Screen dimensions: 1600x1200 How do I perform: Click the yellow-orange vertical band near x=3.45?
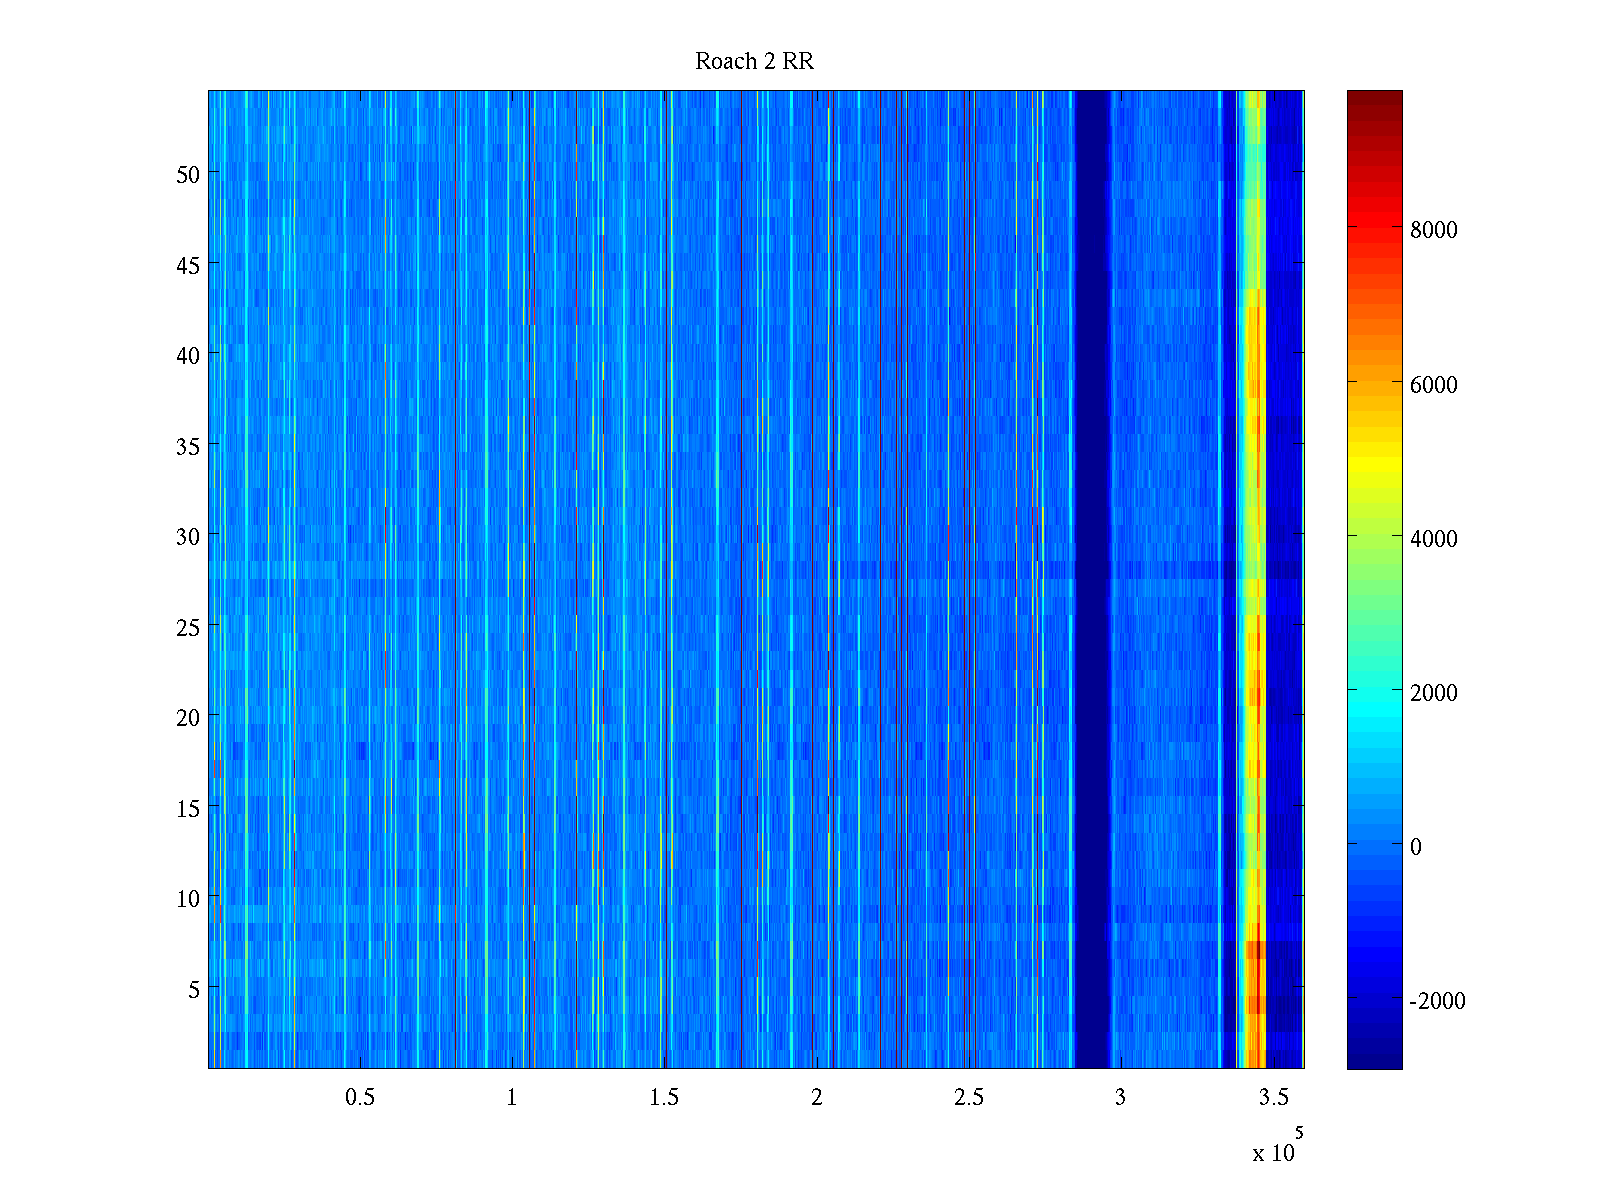pyautogui.click(x=1253, y=580)
